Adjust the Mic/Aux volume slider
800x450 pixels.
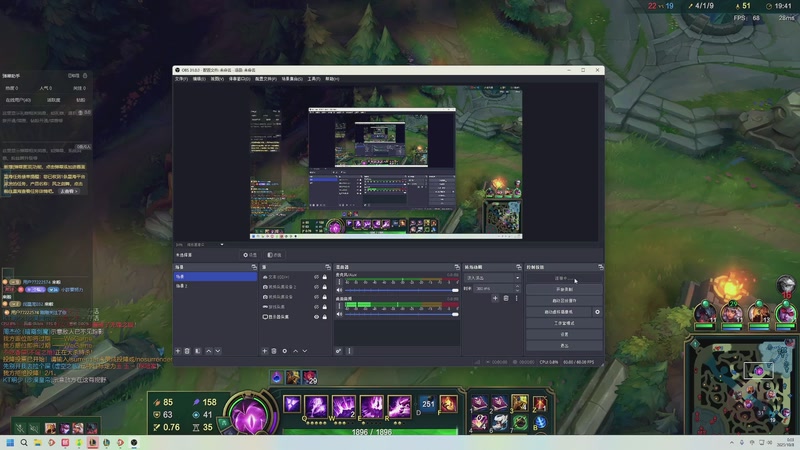coord(402,290)
